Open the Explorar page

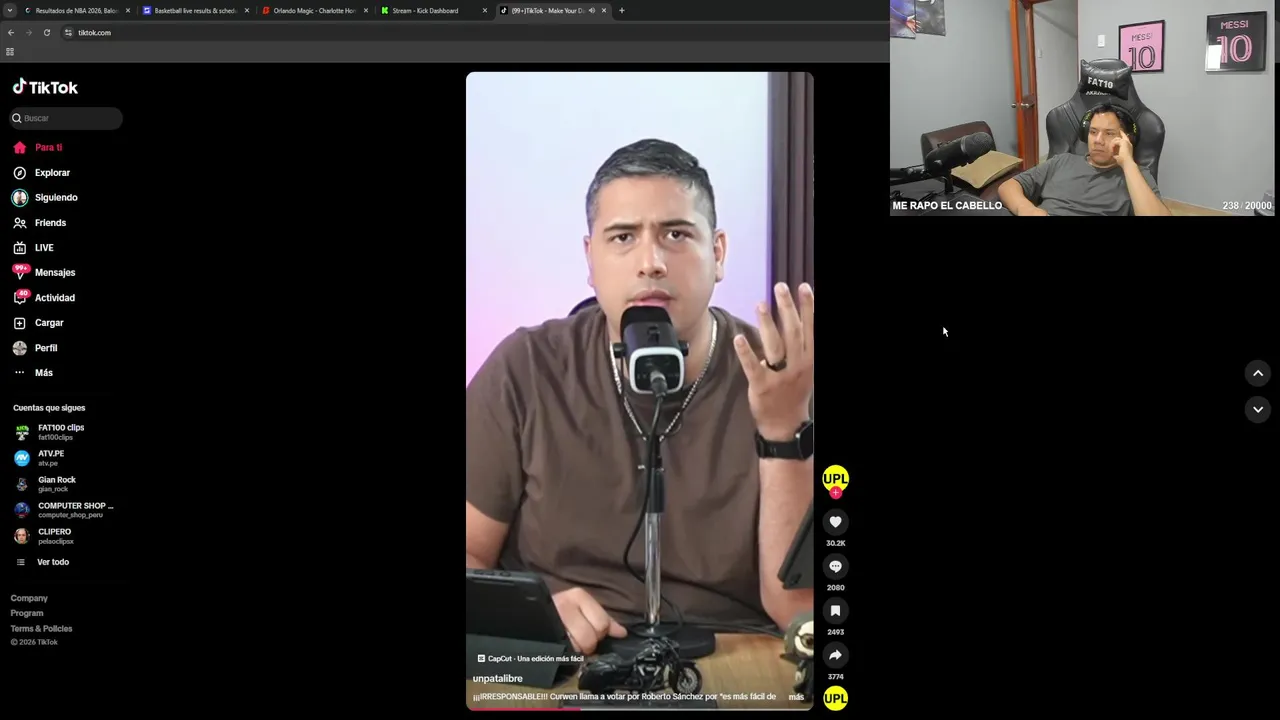52,173
